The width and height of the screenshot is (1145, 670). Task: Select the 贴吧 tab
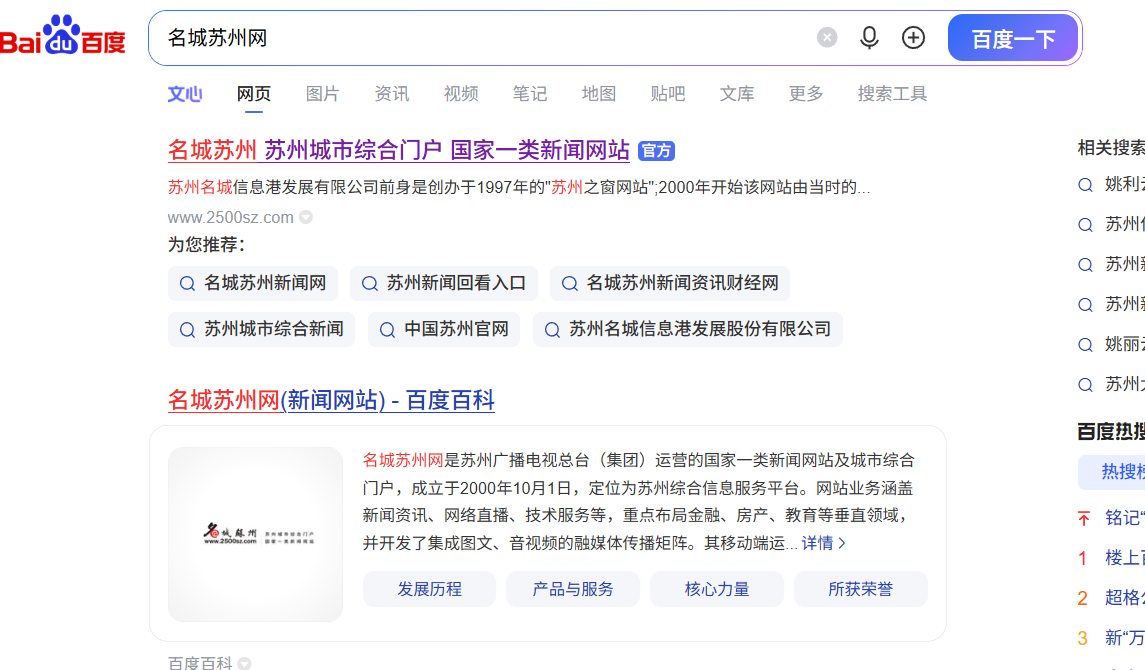(667, 93)
